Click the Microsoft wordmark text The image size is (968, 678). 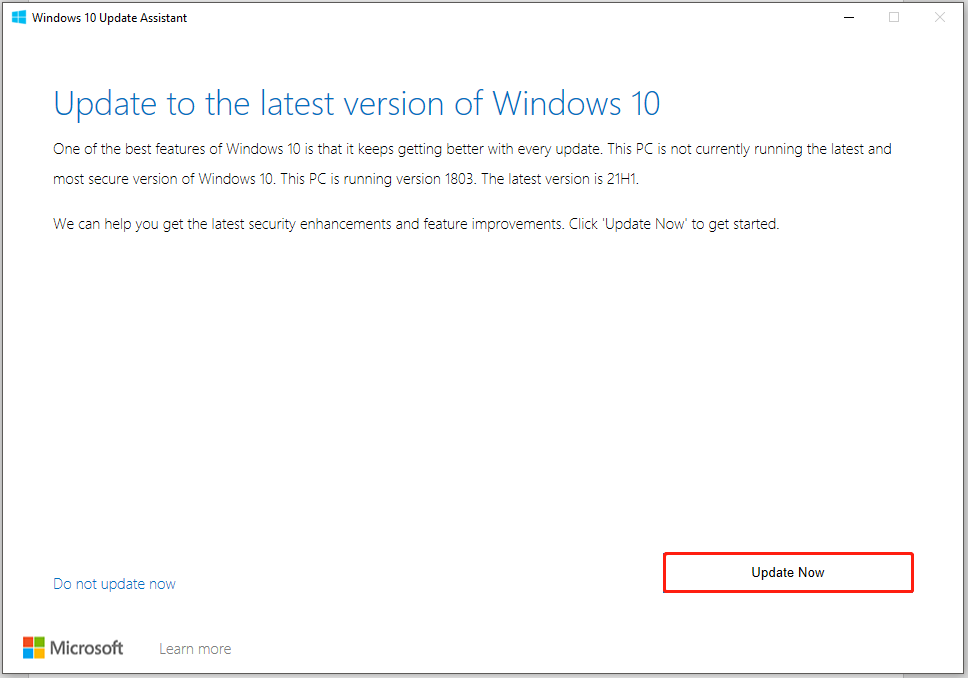click(87, 648)
